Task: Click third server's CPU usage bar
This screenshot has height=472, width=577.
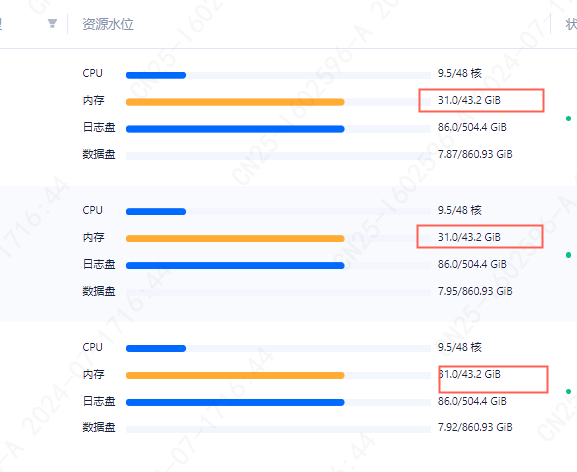Action: [x=278, y=348]
